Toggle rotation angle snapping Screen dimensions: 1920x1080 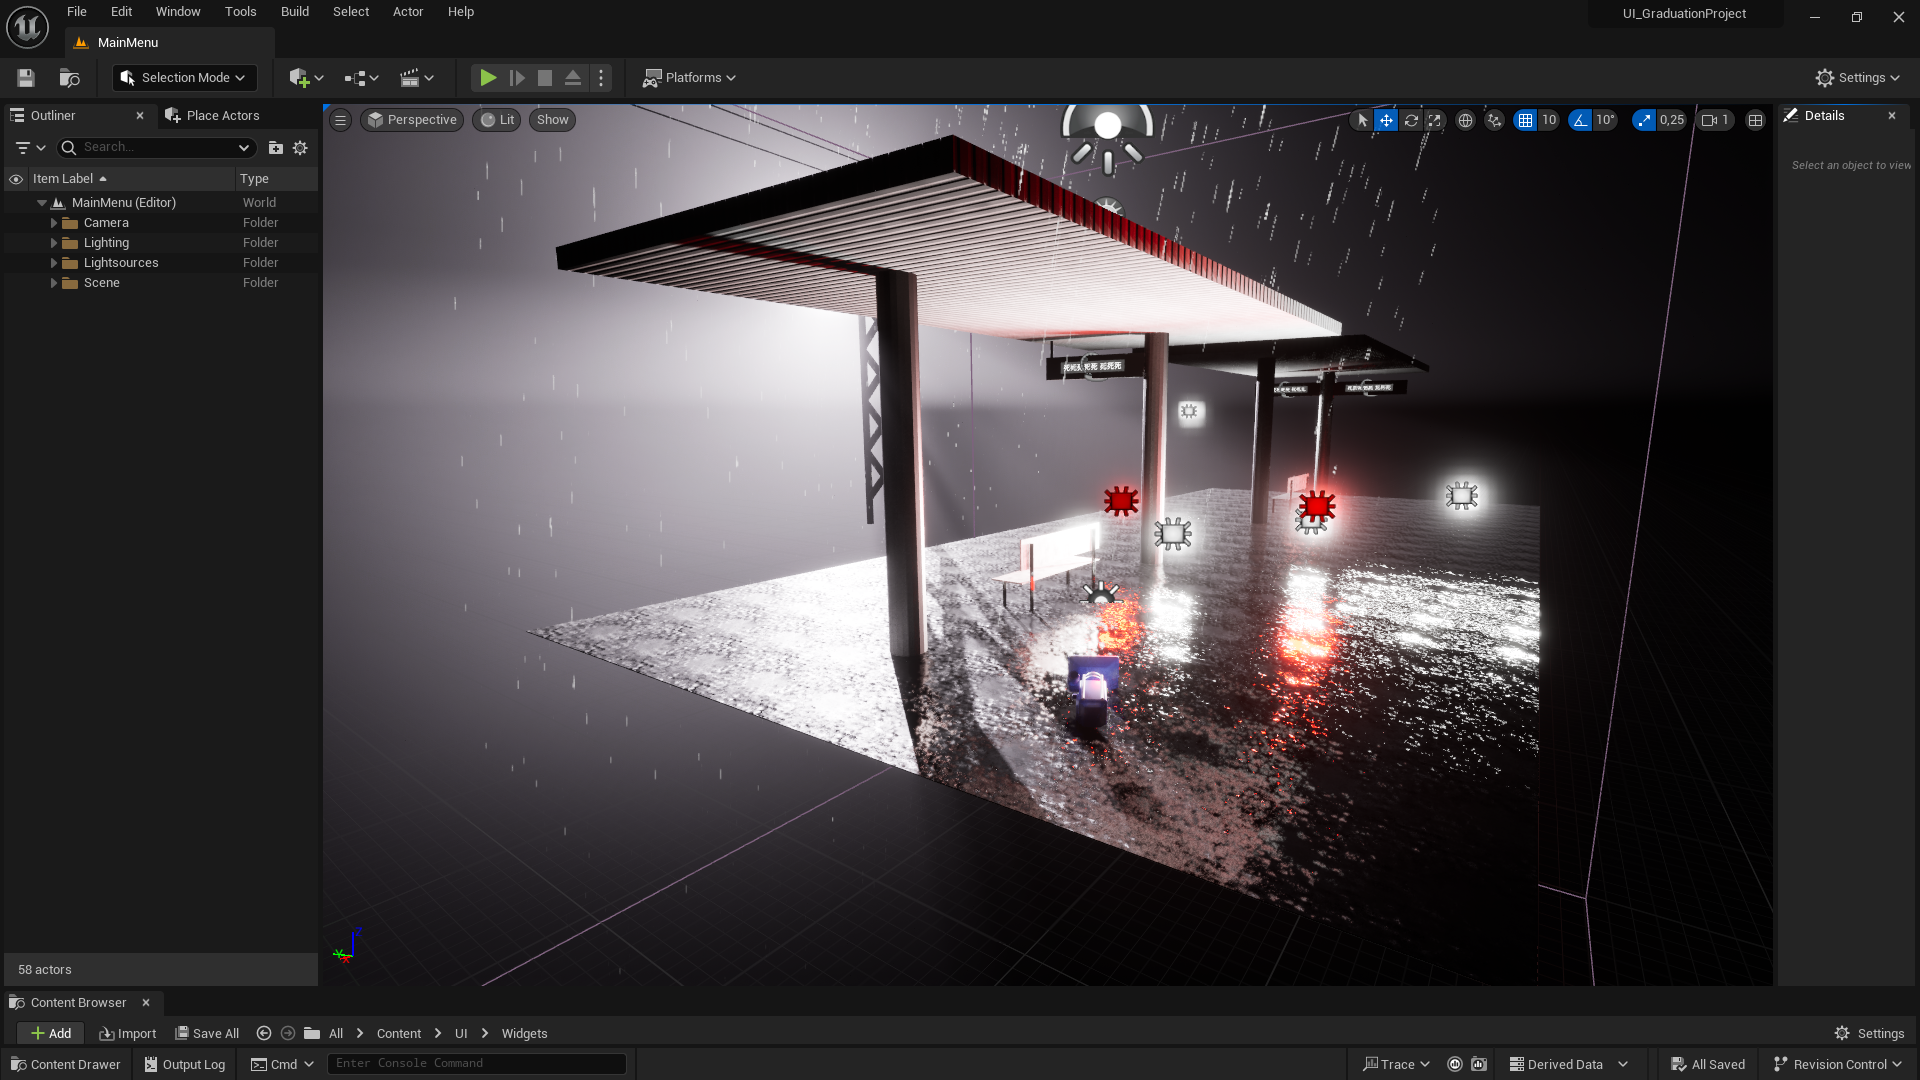(1580, 120)
